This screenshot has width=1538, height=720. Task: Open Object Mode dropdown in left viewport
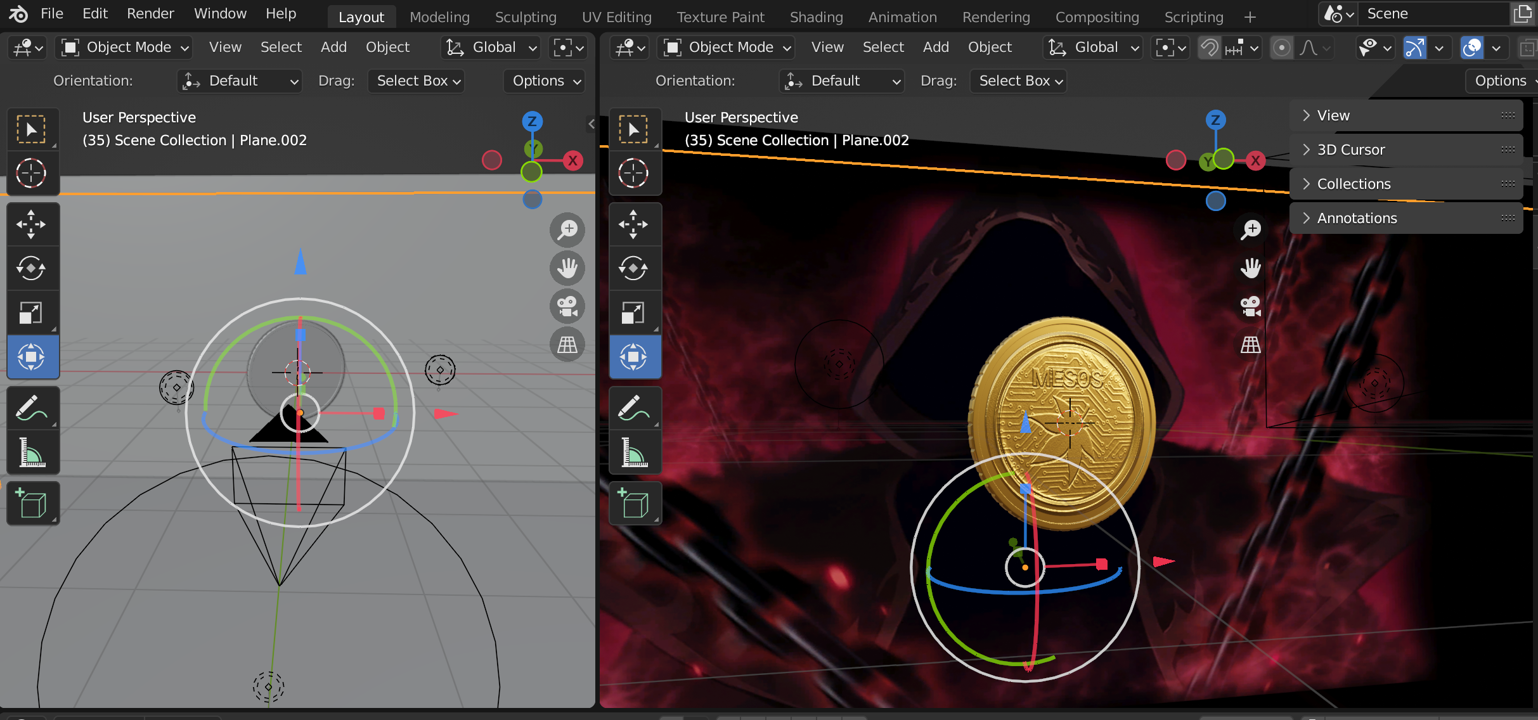click(x=125, y=47)
